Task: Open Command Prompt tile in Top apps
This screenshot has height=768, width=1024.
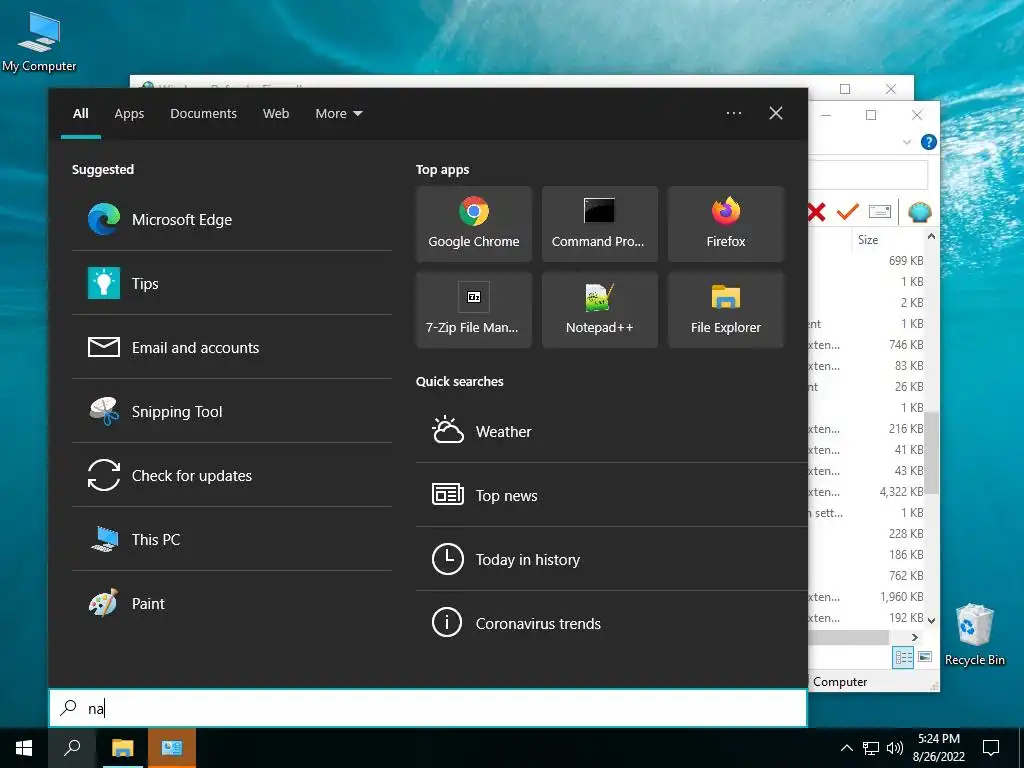Action: (600, 224)
